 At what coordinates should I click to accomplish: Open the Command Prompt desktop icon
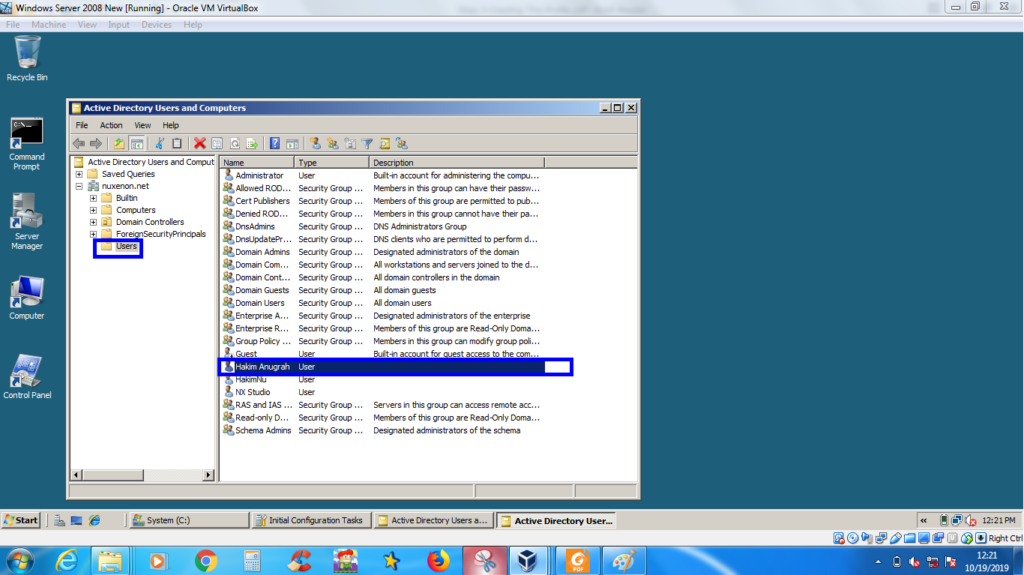coord(27,144)
